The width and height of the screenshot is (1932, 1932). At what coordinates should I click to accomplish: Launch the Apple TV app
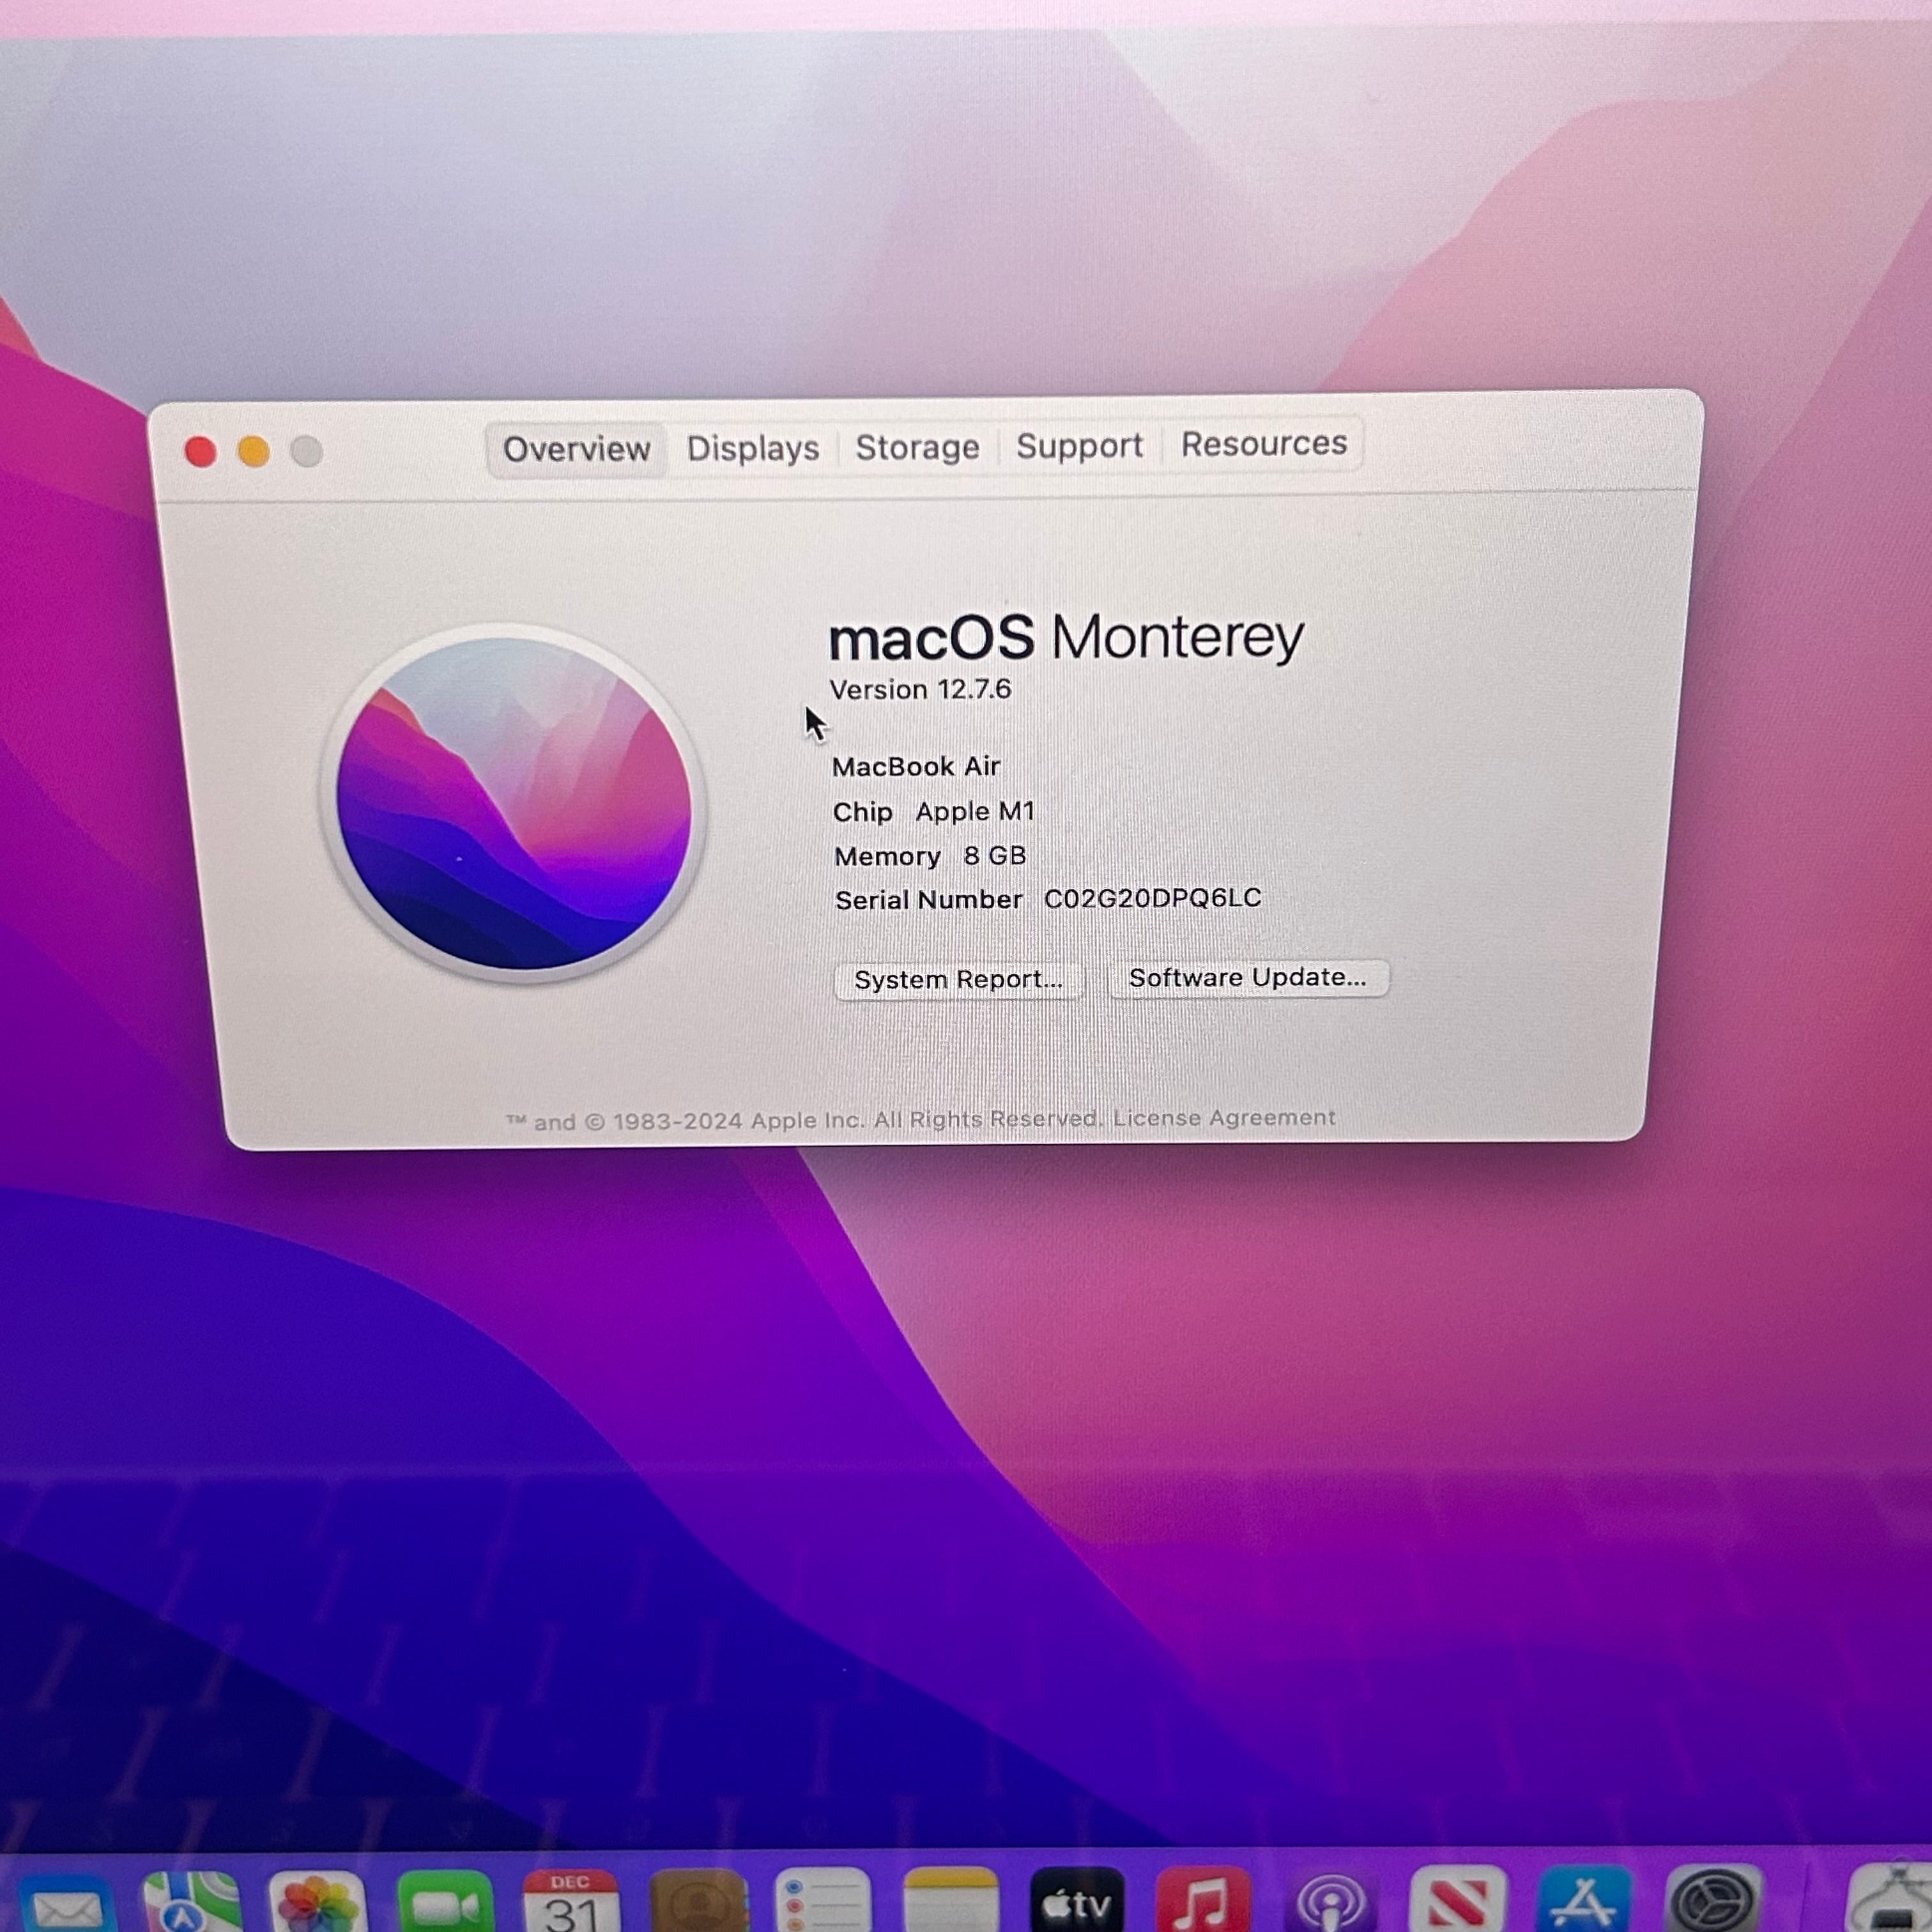(x=1077, y=1899)
